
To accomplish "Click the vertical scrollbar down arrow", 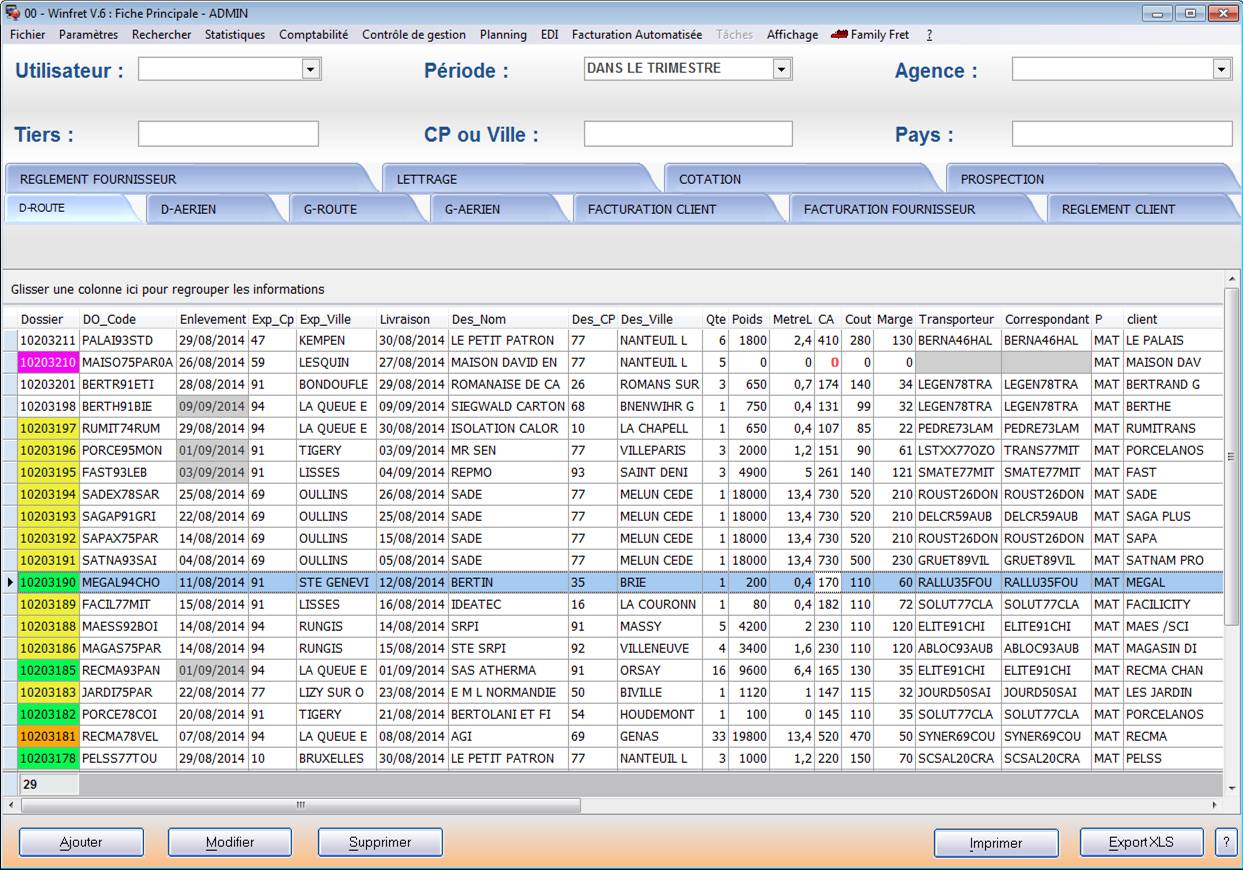I will [x=1232, y=788].
